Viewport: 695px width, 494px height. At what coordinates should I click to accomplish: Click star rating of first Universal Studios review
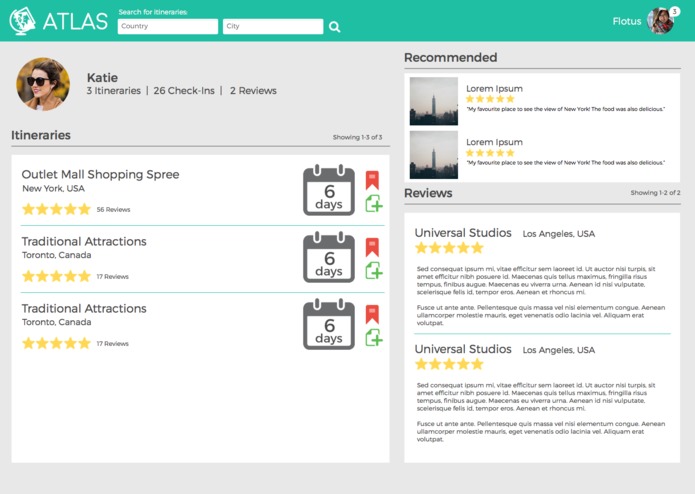pos(449,248)
